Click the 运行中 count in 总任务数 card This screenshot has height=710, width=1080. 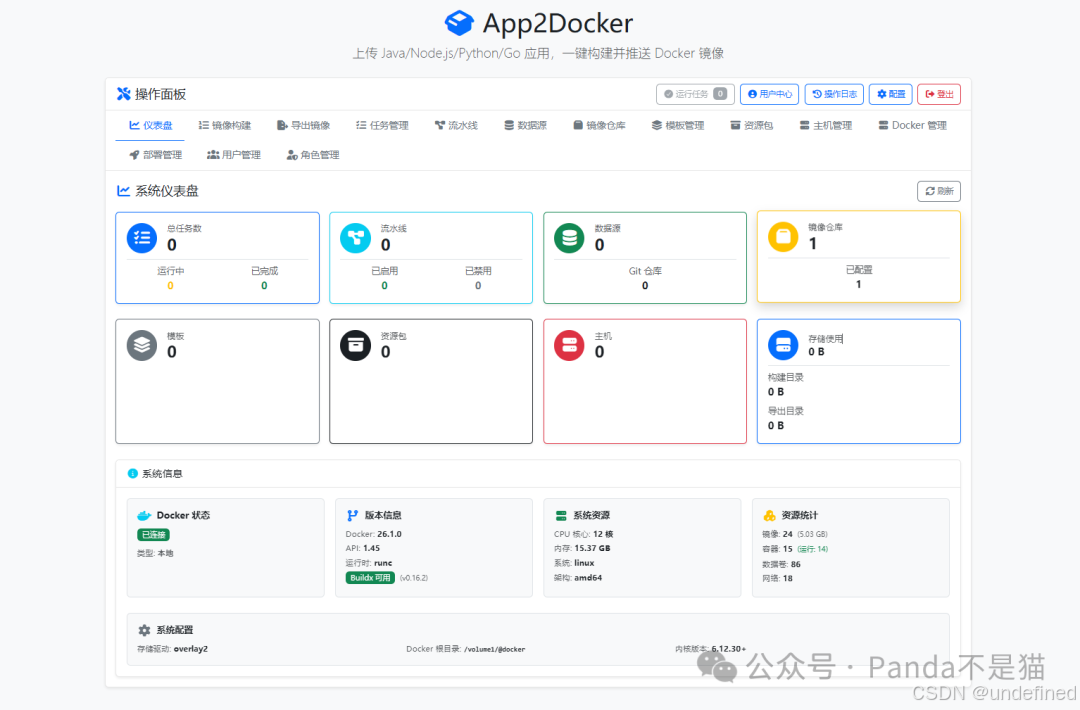tap(170, 286)
